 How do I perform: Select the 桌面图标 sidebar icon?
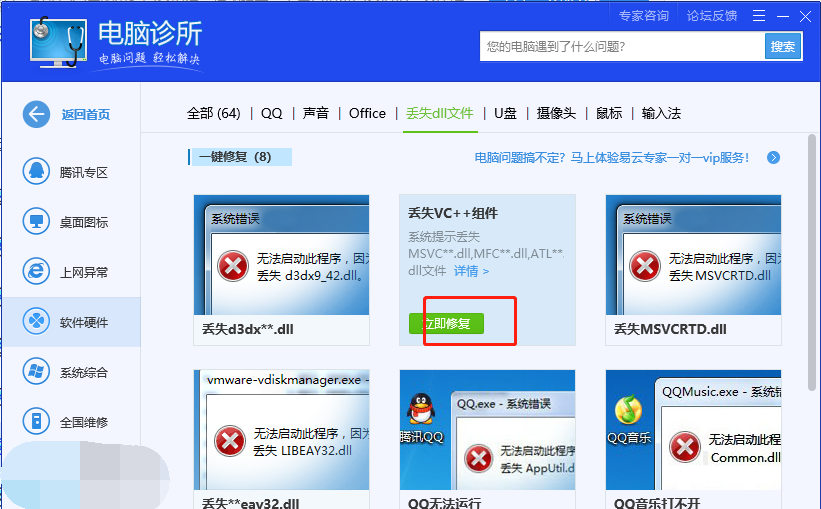tap(37, 222)
